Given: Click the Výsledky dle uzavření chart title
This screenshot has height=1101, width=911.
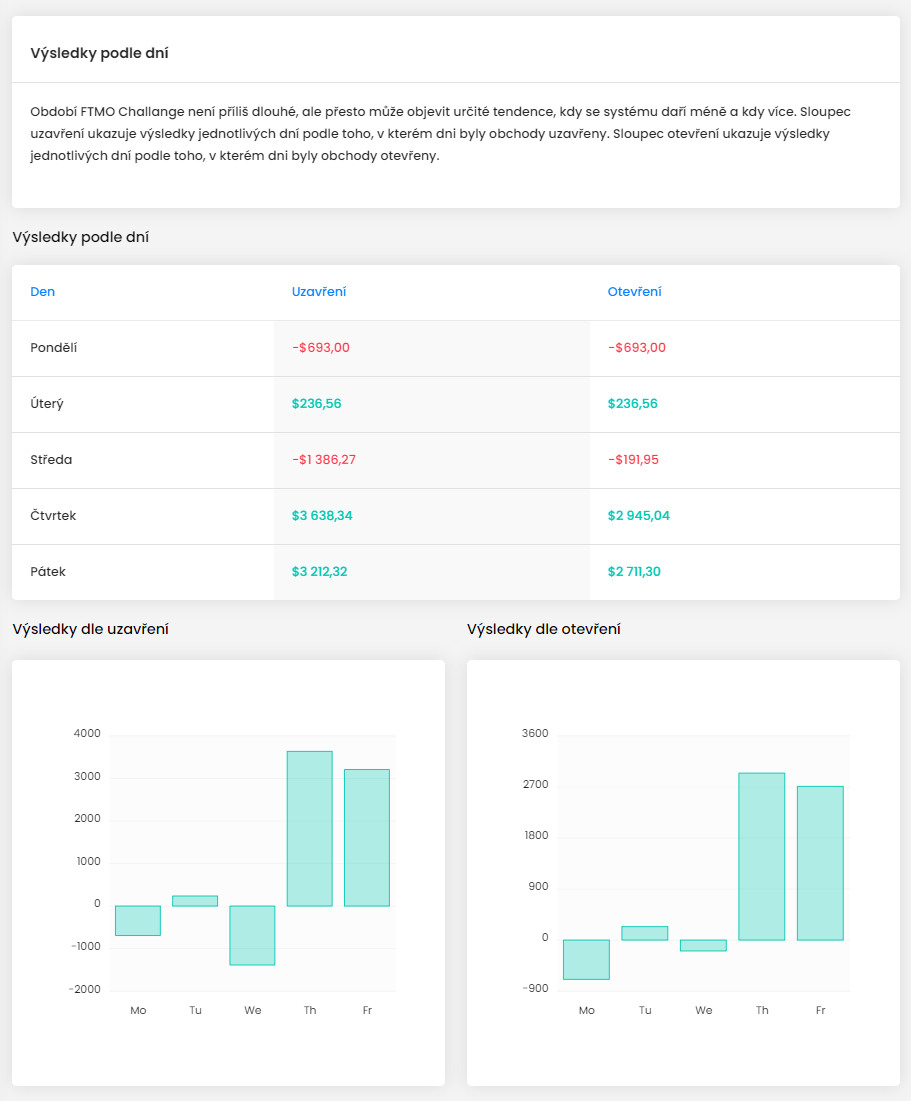Looking at the screenshot, I should point(91,629).
